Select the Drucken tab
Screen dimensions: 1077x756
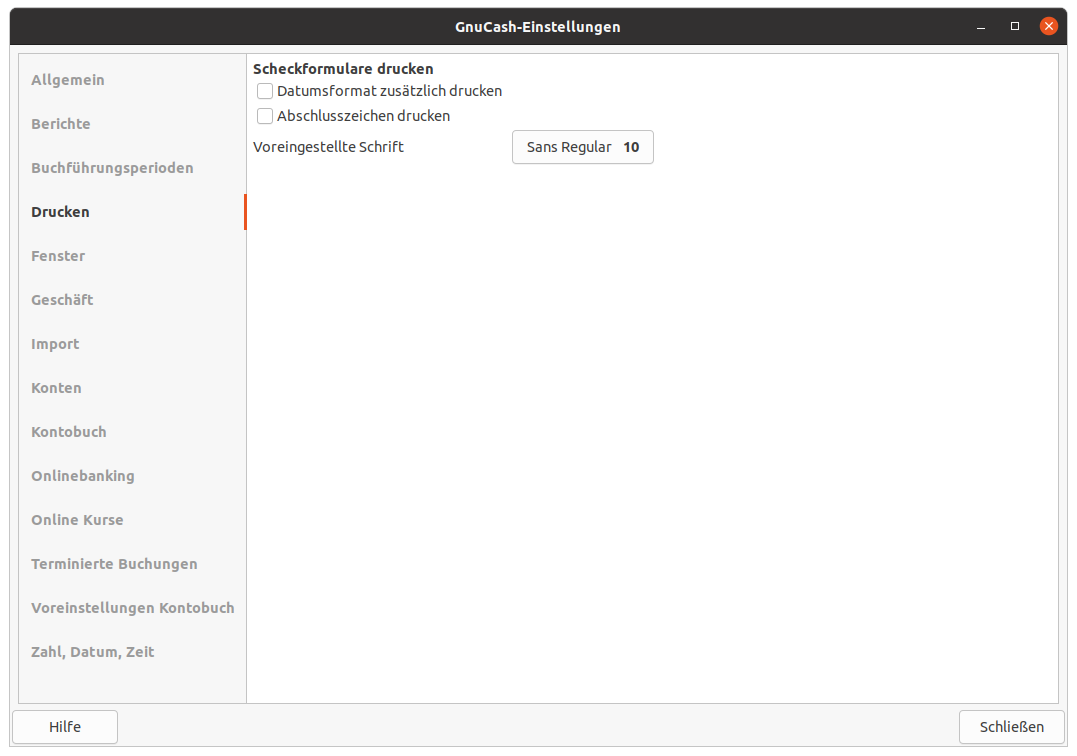(x=60, y=212)
